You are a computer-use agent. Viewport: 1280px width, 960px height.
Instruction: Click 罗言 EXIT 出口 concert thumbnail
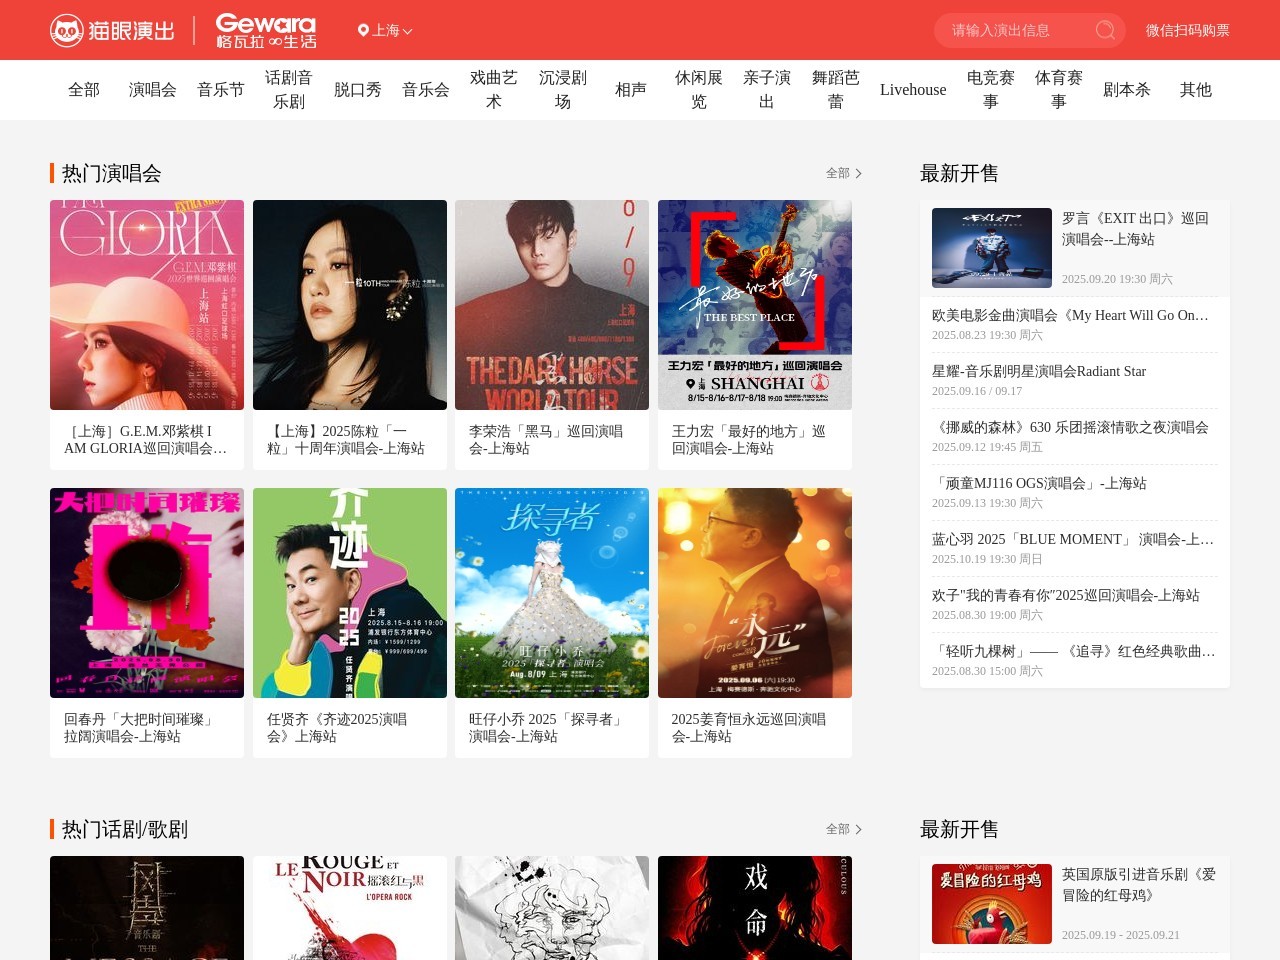pos(991,248)
